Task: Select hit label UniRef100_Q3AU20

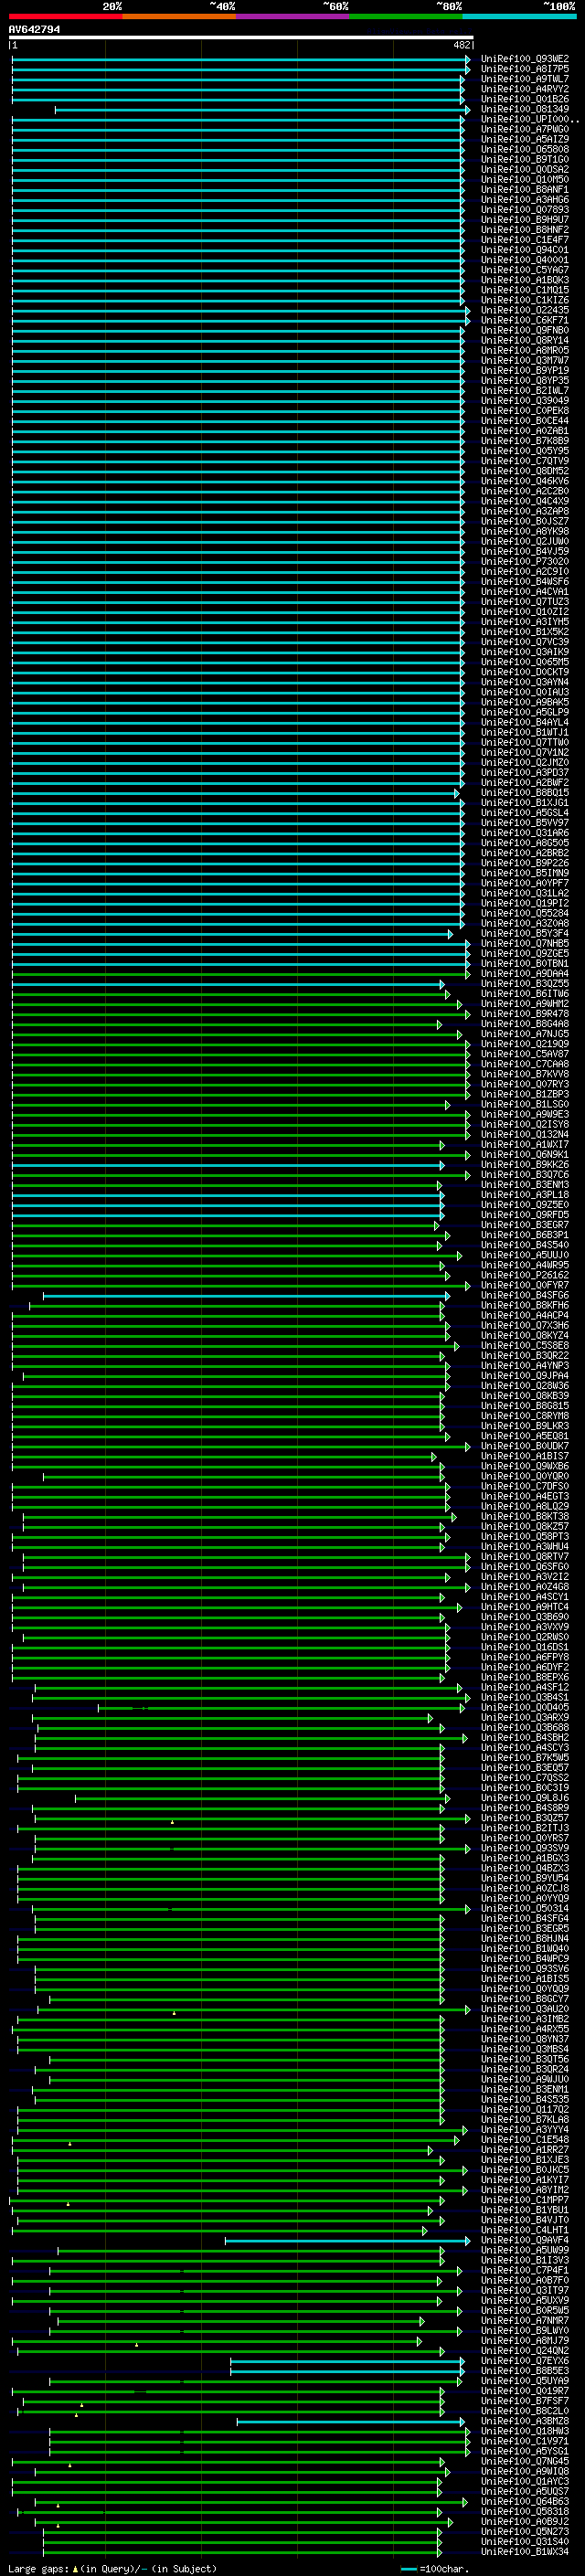Action: coord(525,2009)
